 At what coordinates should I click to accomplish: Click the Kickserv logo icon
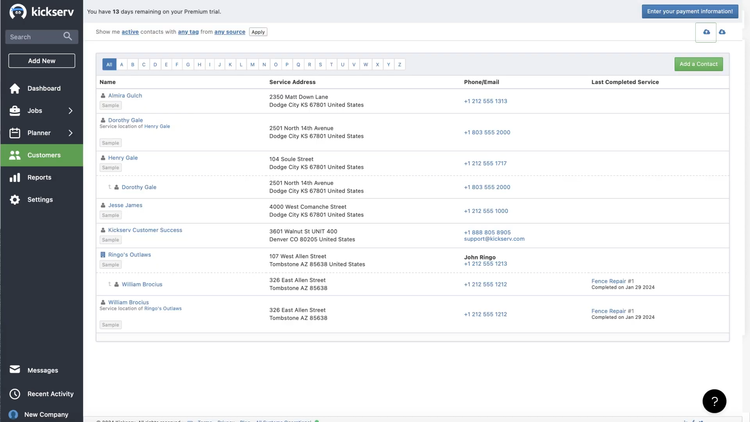18,11
